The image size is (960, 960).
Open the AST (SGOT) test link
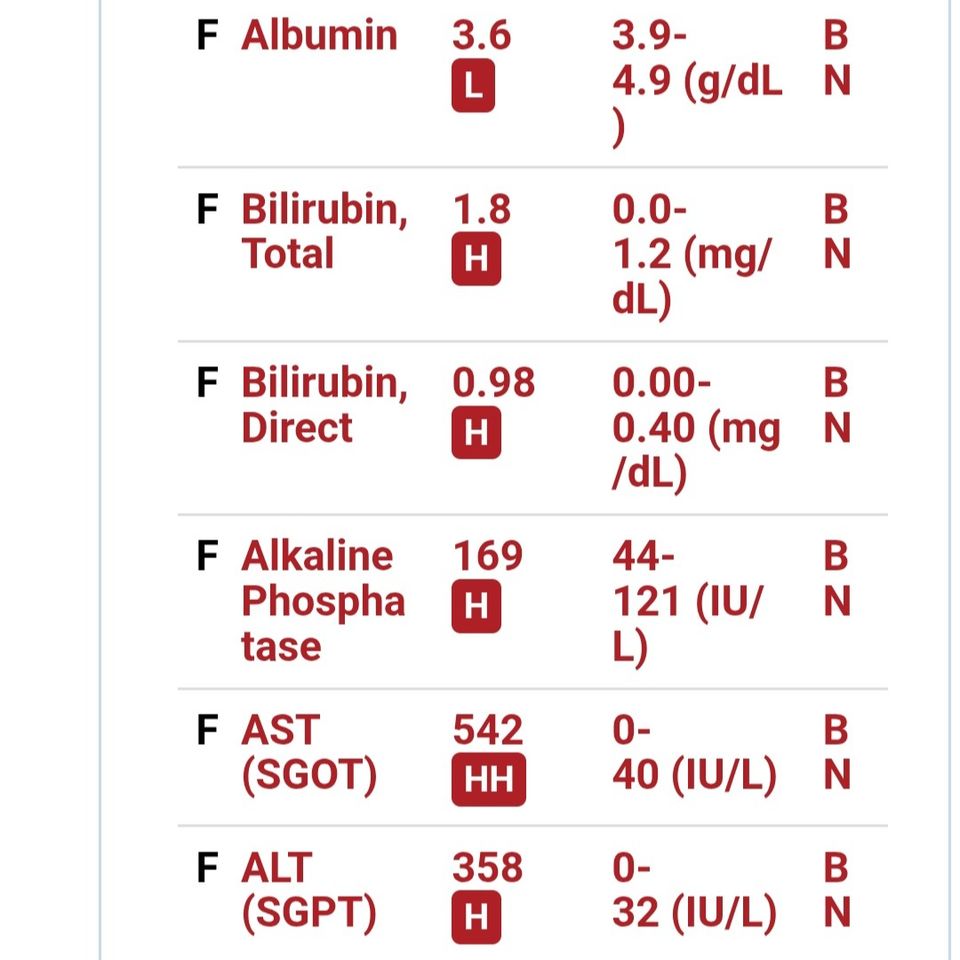click(309, 752)
